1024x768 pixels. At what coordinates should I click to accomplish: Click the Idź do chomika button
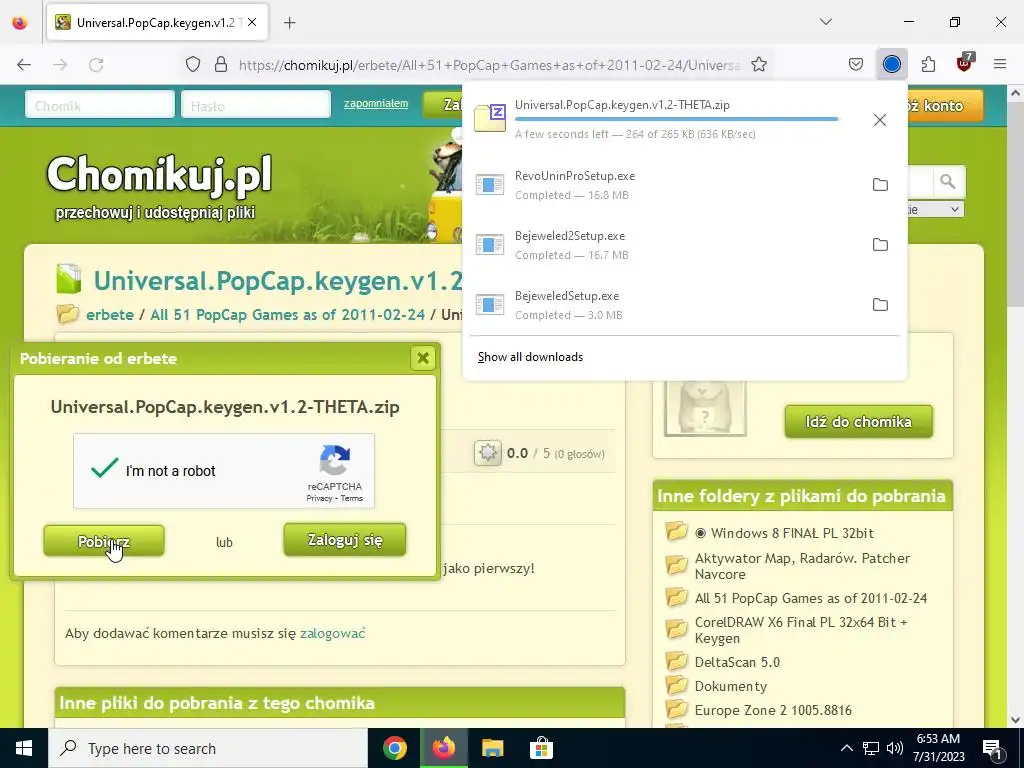[859, 421]
